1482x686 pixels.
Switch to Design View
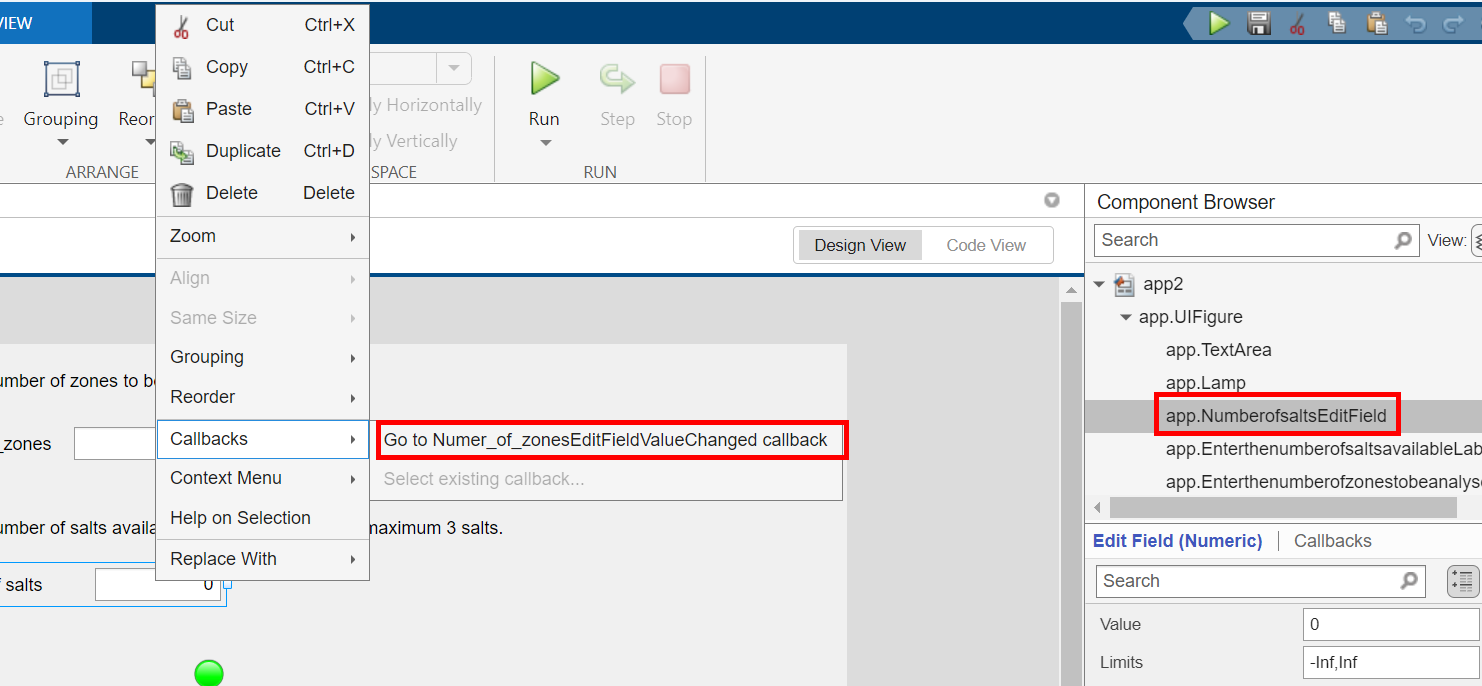859,245
